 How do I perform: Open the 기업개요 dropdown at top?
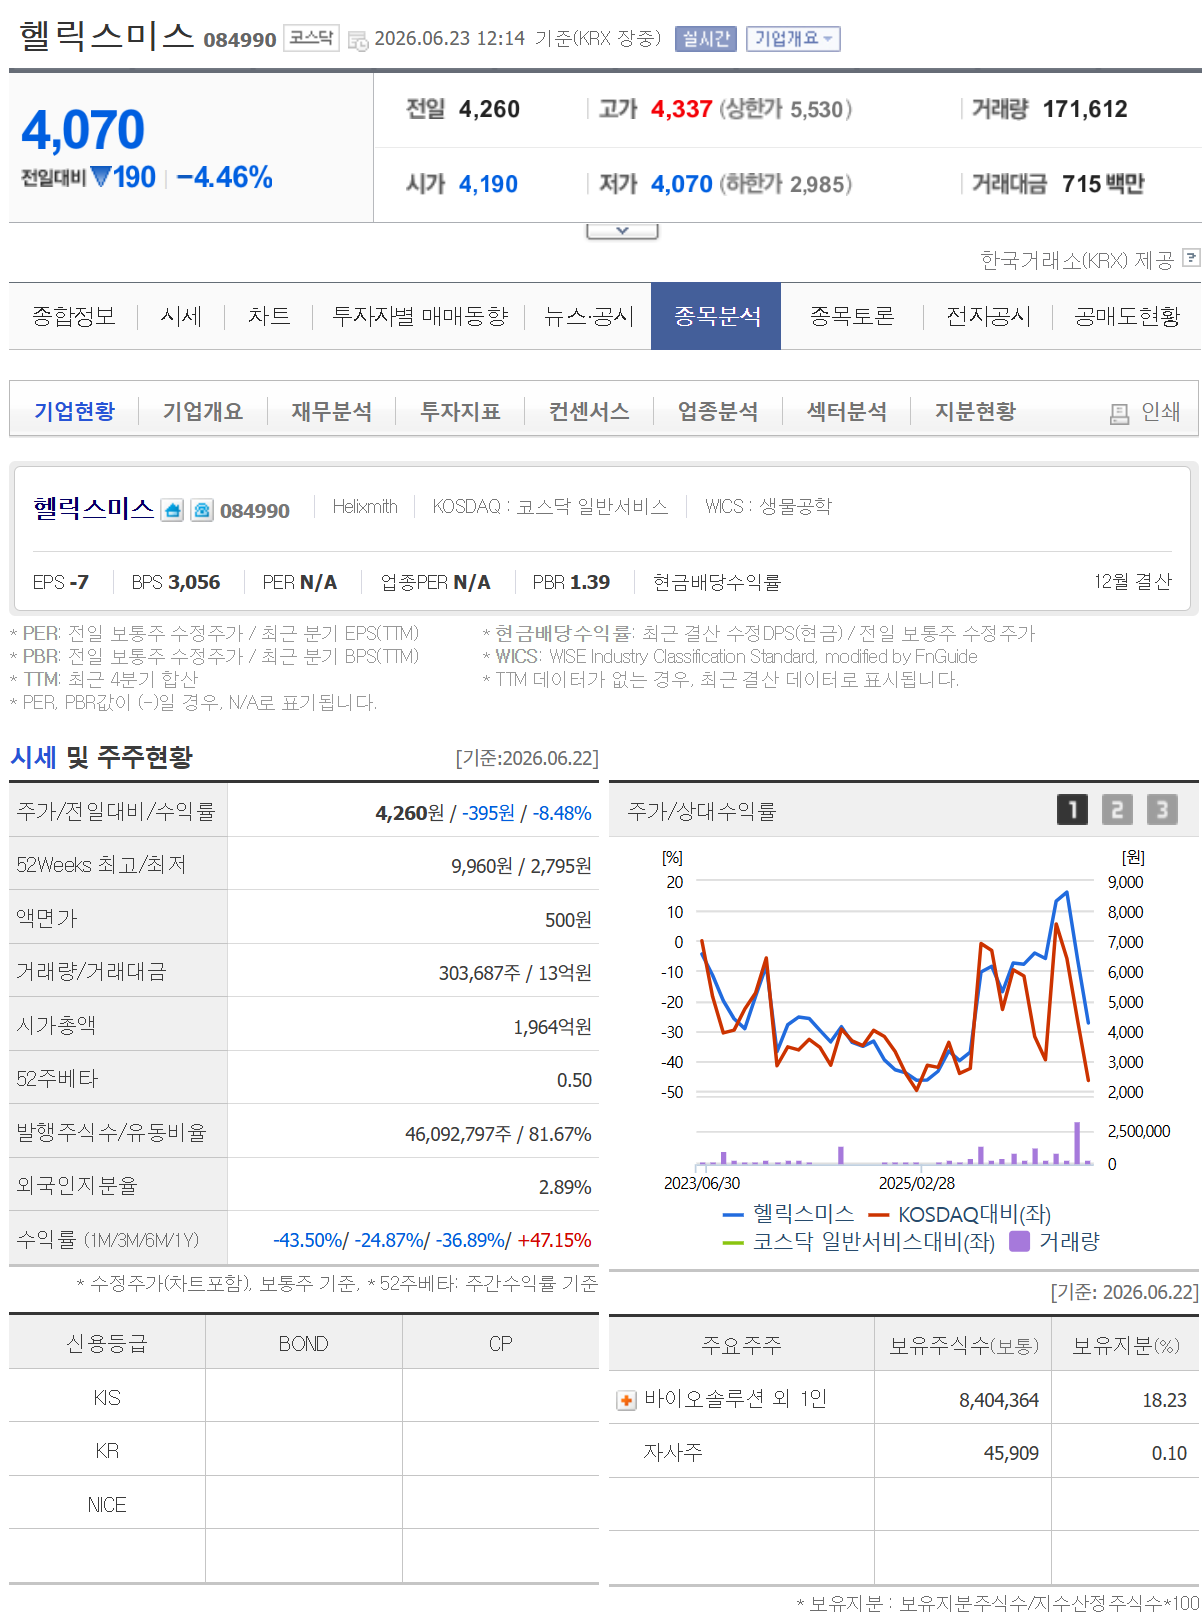[x=793, y=39]
